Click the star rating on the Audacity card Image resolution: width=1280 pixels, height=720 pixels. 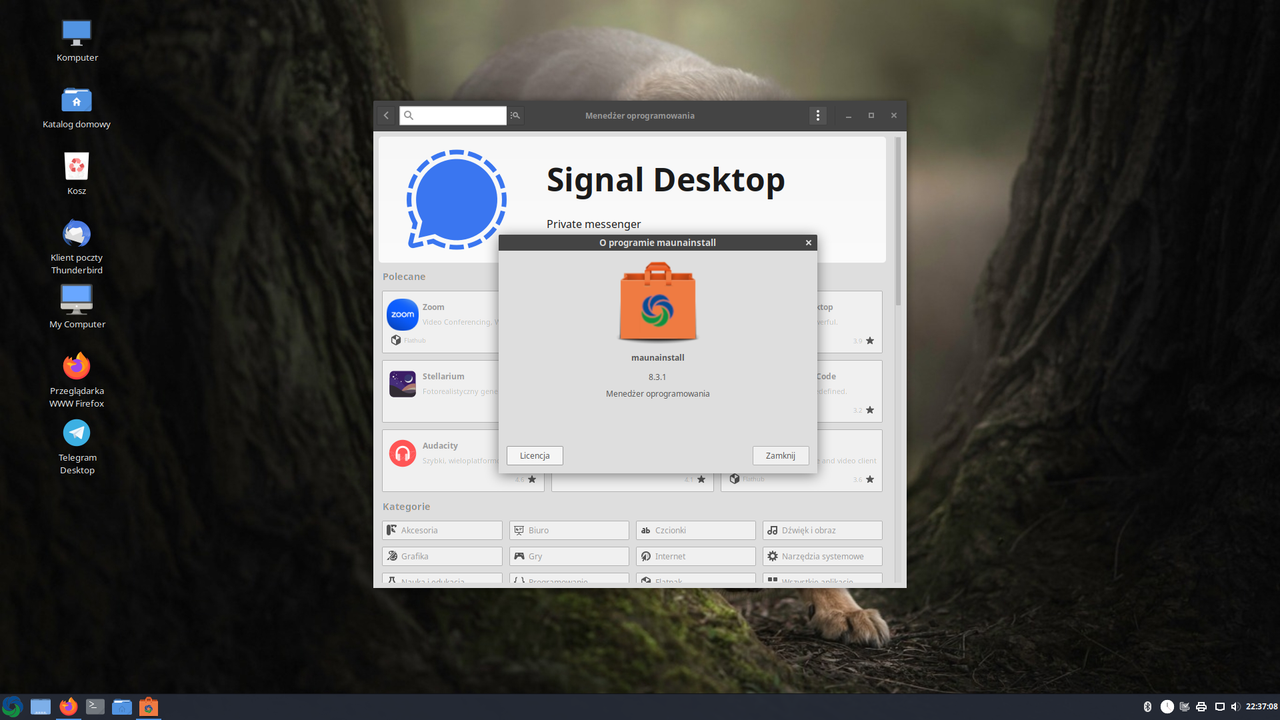click(x=531, y=480)
